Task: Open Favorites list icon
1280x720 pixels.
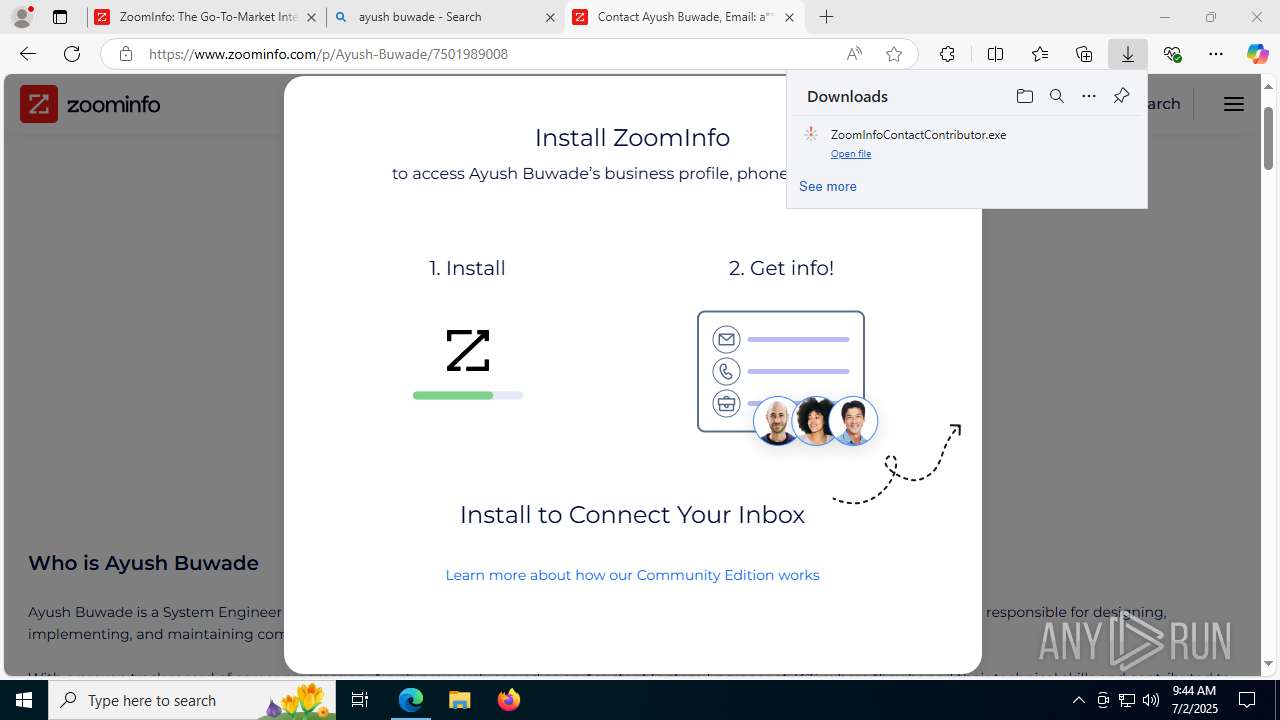Action: tap(1040, 54)
